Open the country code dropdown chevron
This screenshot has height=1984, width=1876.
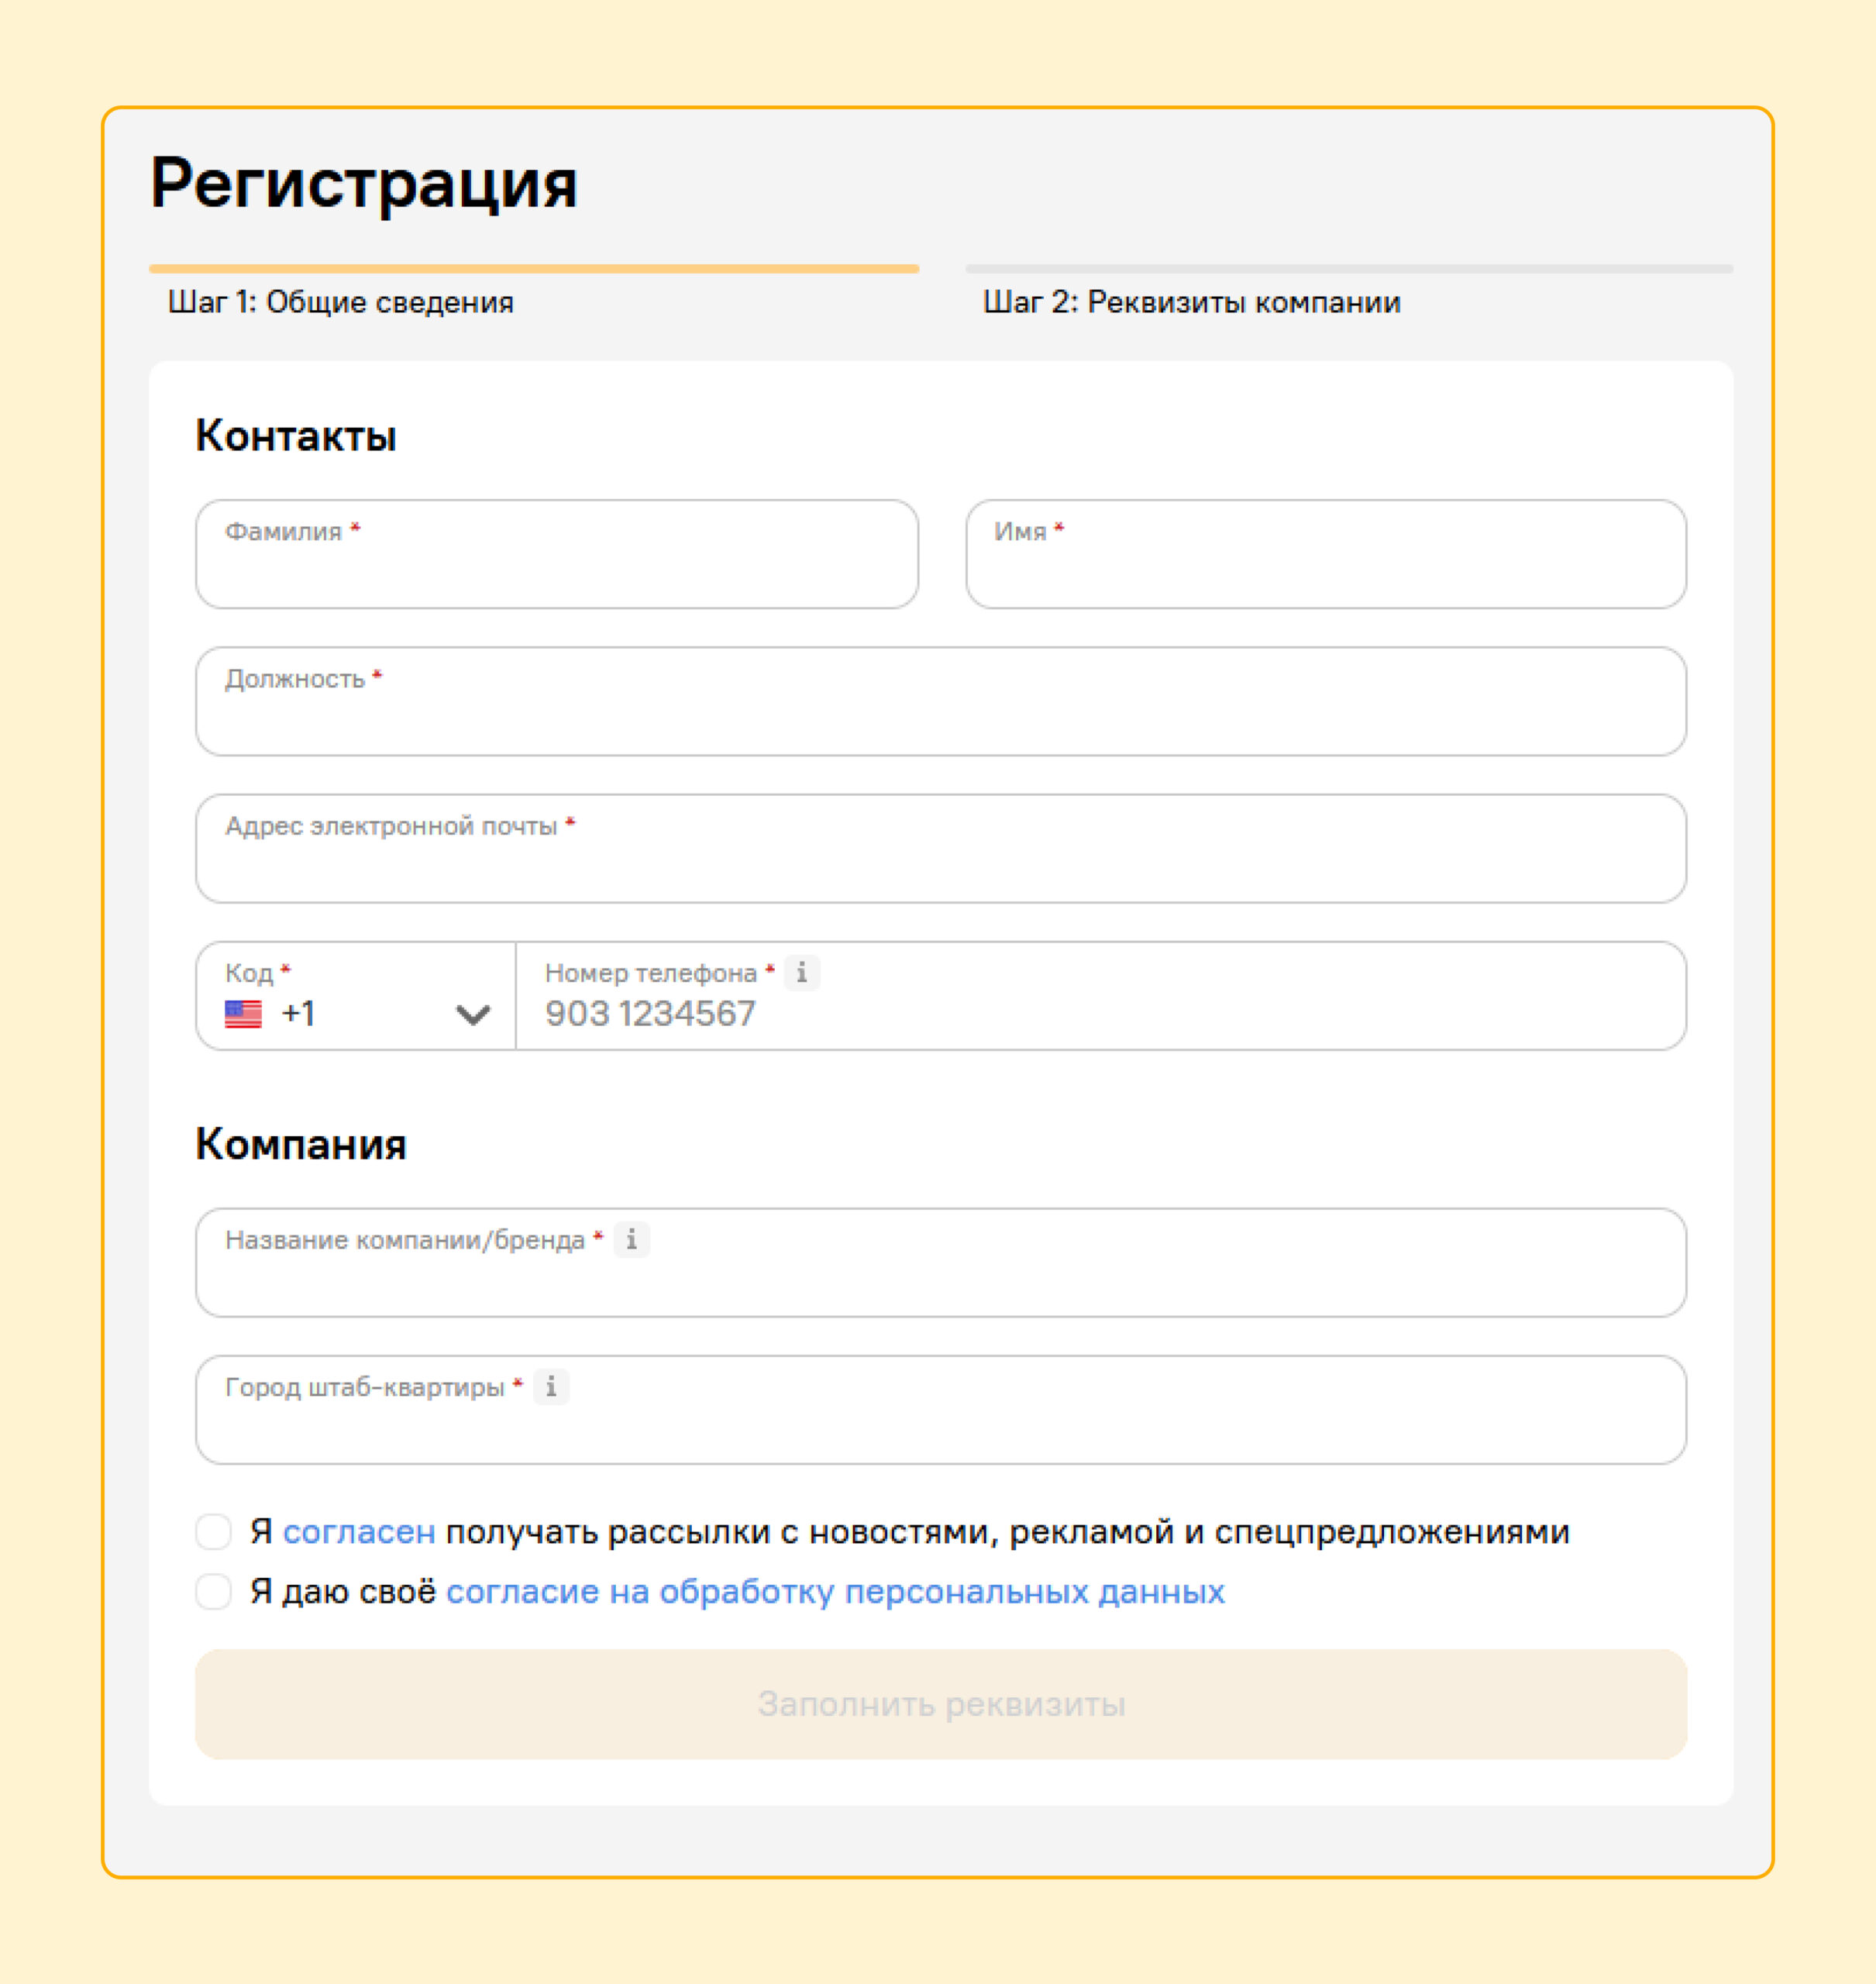click(472, 1015)
